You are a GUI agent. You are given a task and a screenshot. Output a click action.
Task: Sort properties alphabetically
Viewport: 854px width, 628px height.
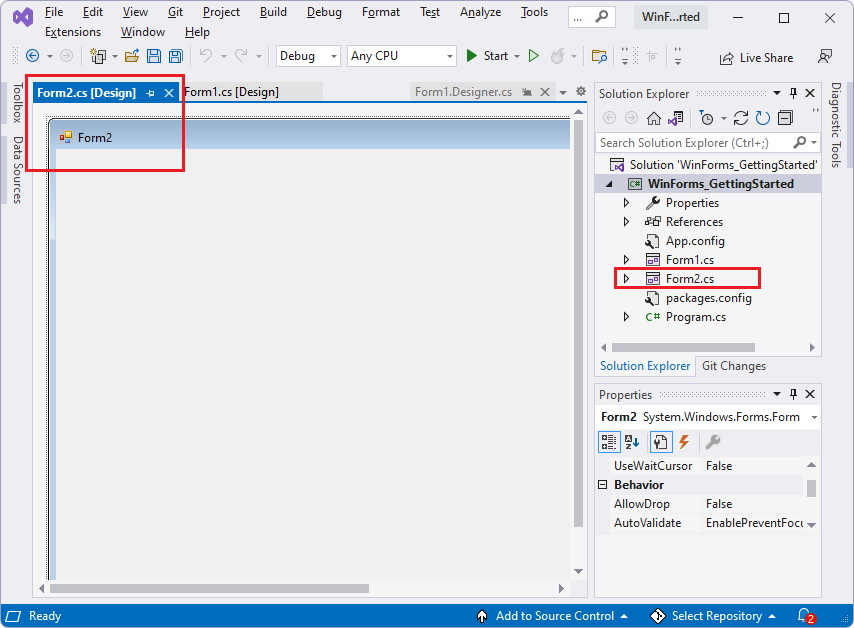click(x=631, y=441)
